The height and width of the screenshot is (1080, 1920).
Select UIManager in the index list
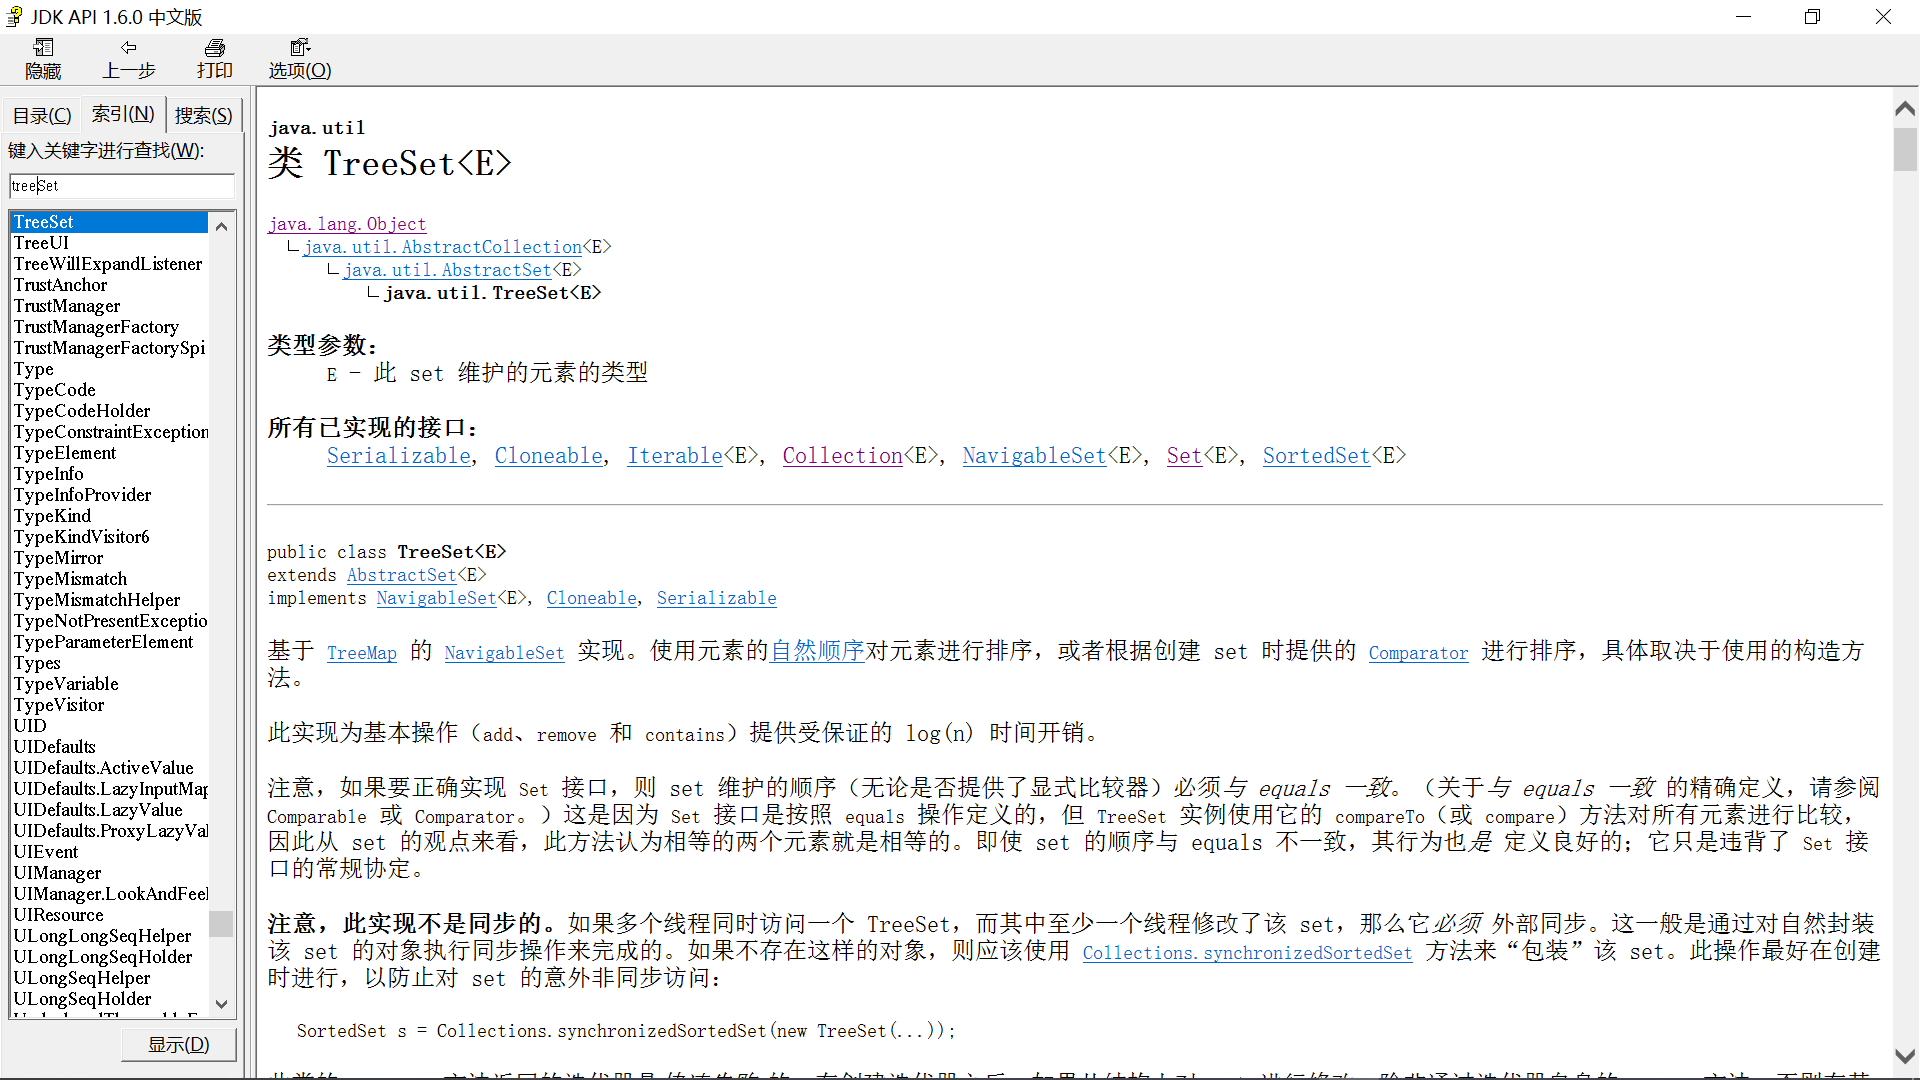click(x=57, y=873)
